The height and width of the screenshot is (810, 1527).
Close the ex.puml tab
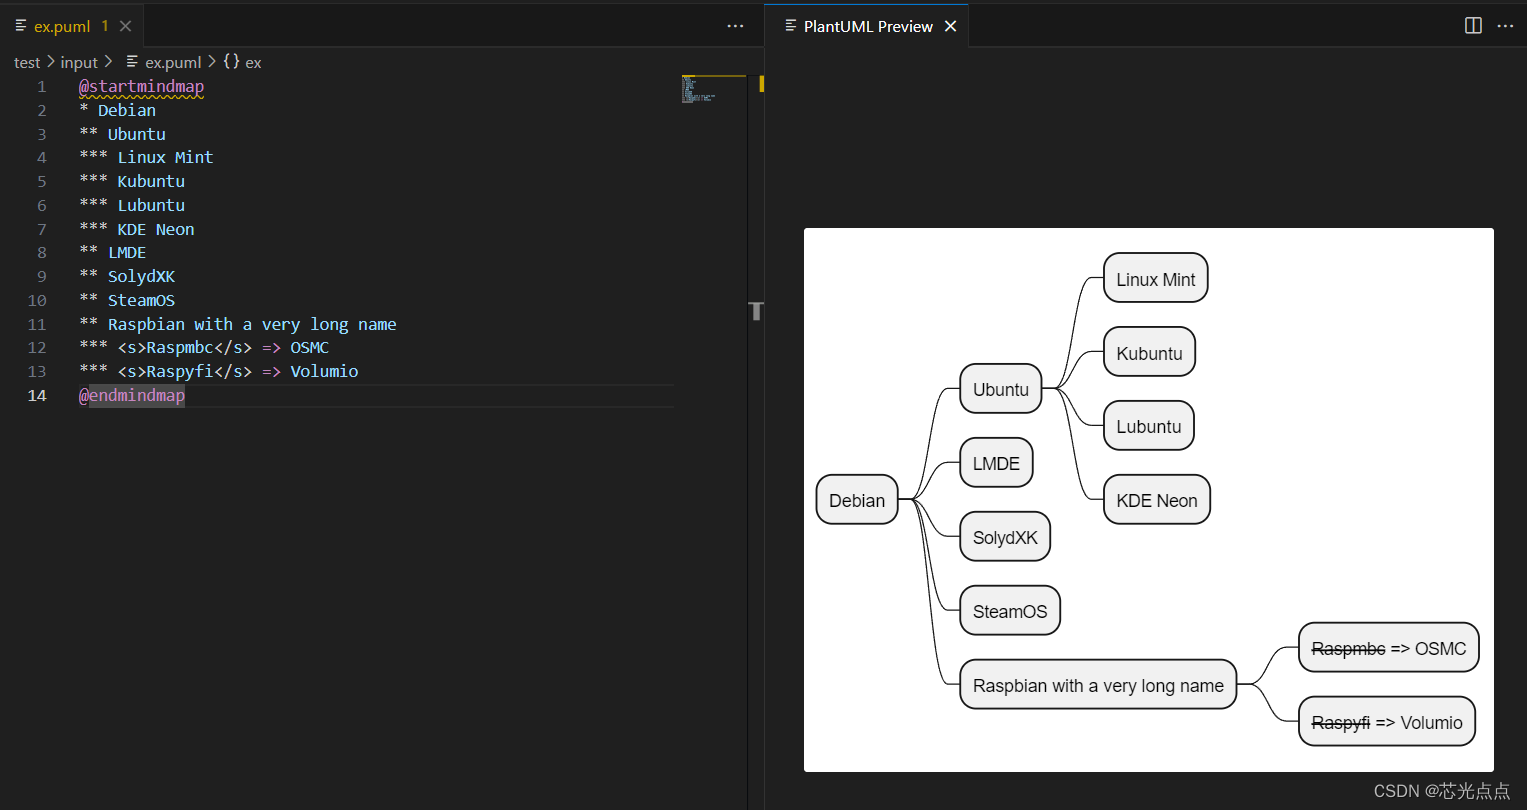tap(124, 25)
